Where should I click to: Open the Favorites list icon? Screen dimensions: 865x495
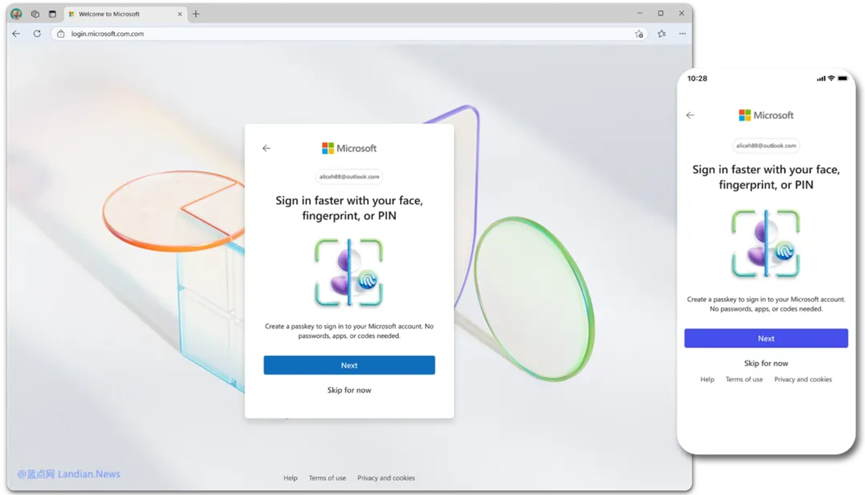click(661, 34)
